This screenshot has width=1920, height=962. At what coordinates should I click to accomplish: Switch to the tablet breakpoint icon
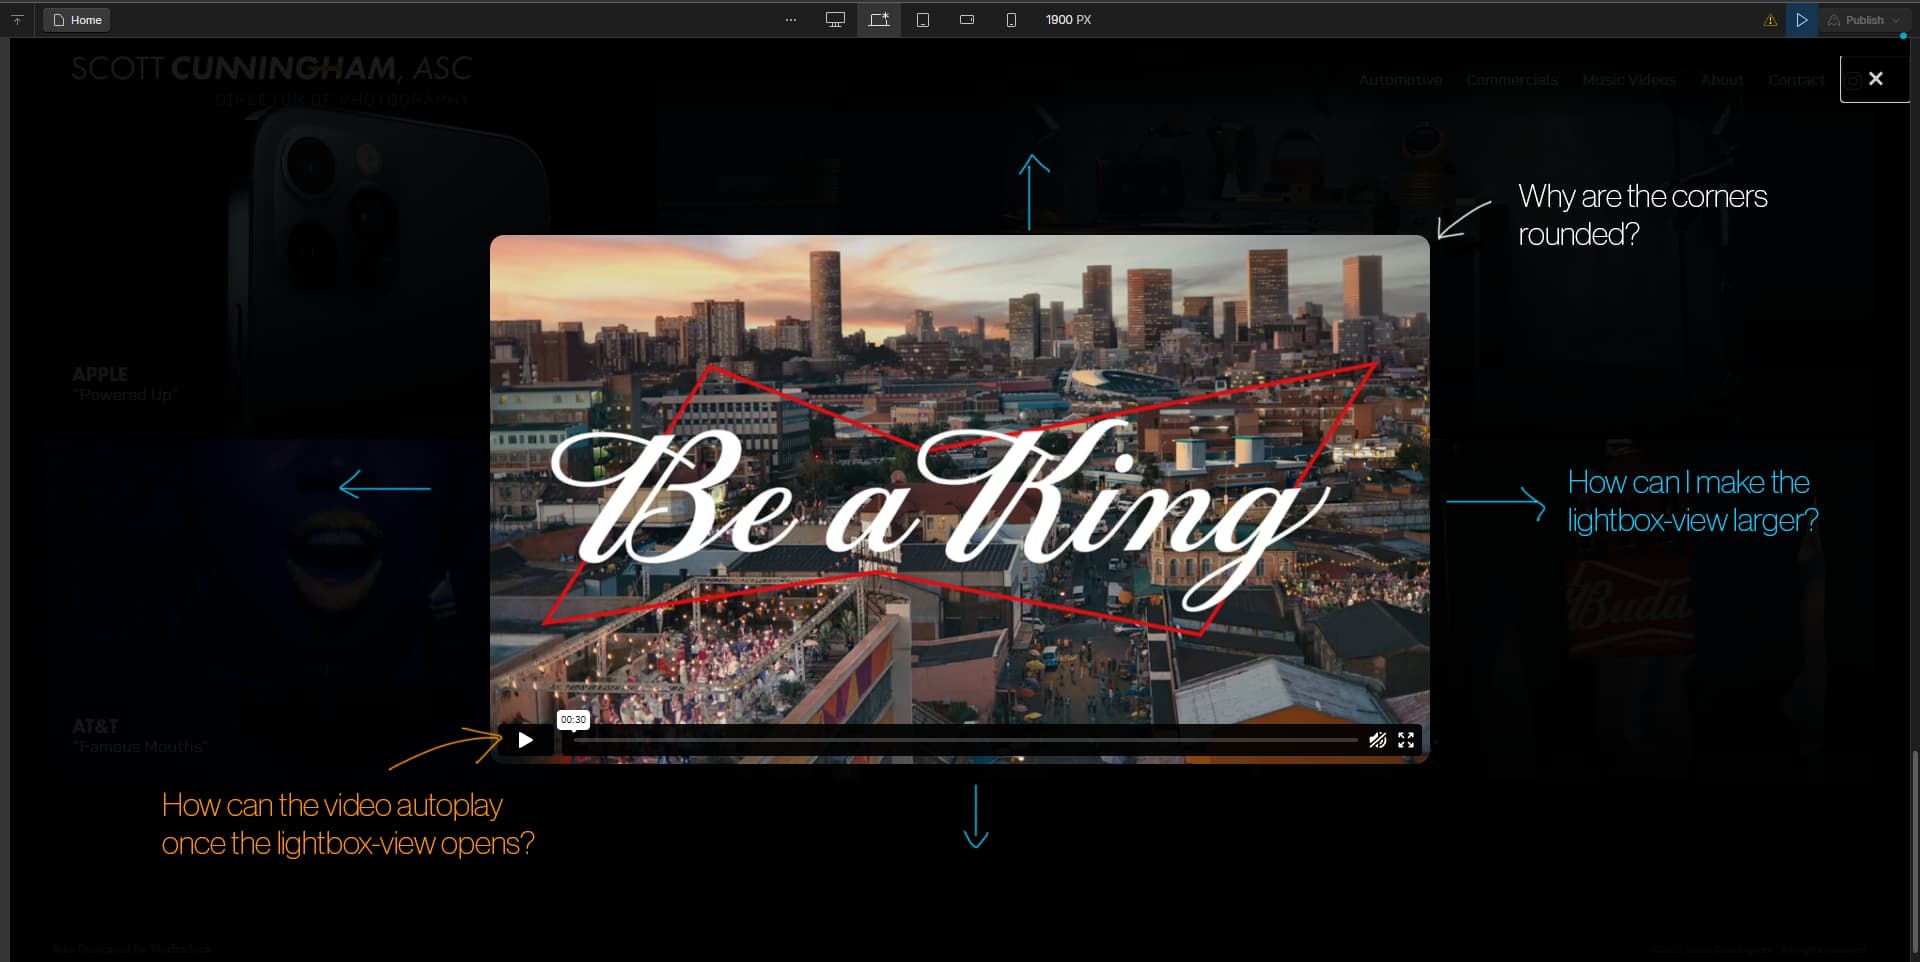click(x=924, y=19)
